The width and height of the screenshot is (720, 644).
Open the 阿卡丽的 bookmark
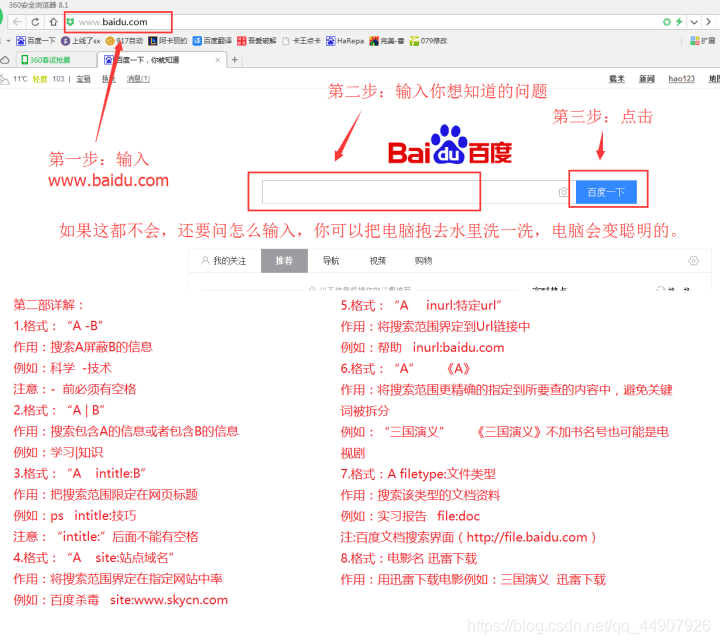tap(167, 41)
